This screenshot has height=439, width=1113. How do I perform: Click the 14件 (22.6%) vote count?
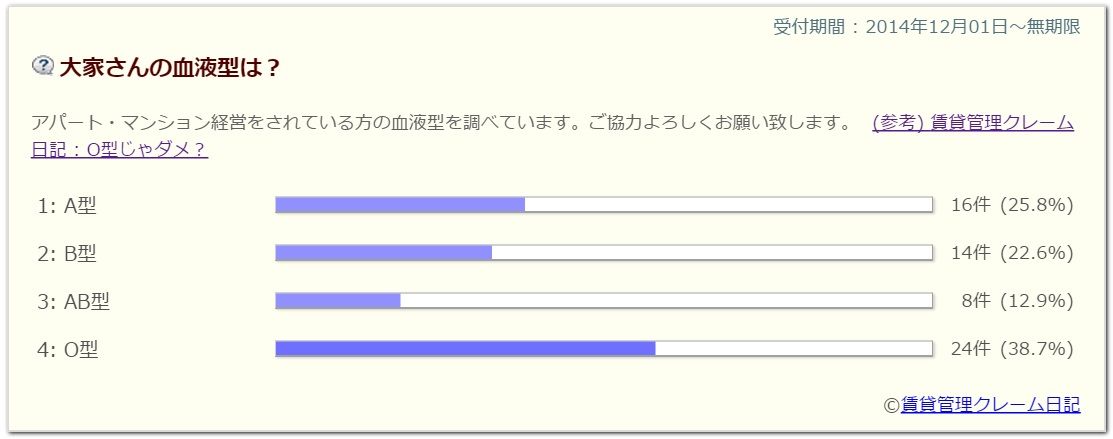[1011, 253]
